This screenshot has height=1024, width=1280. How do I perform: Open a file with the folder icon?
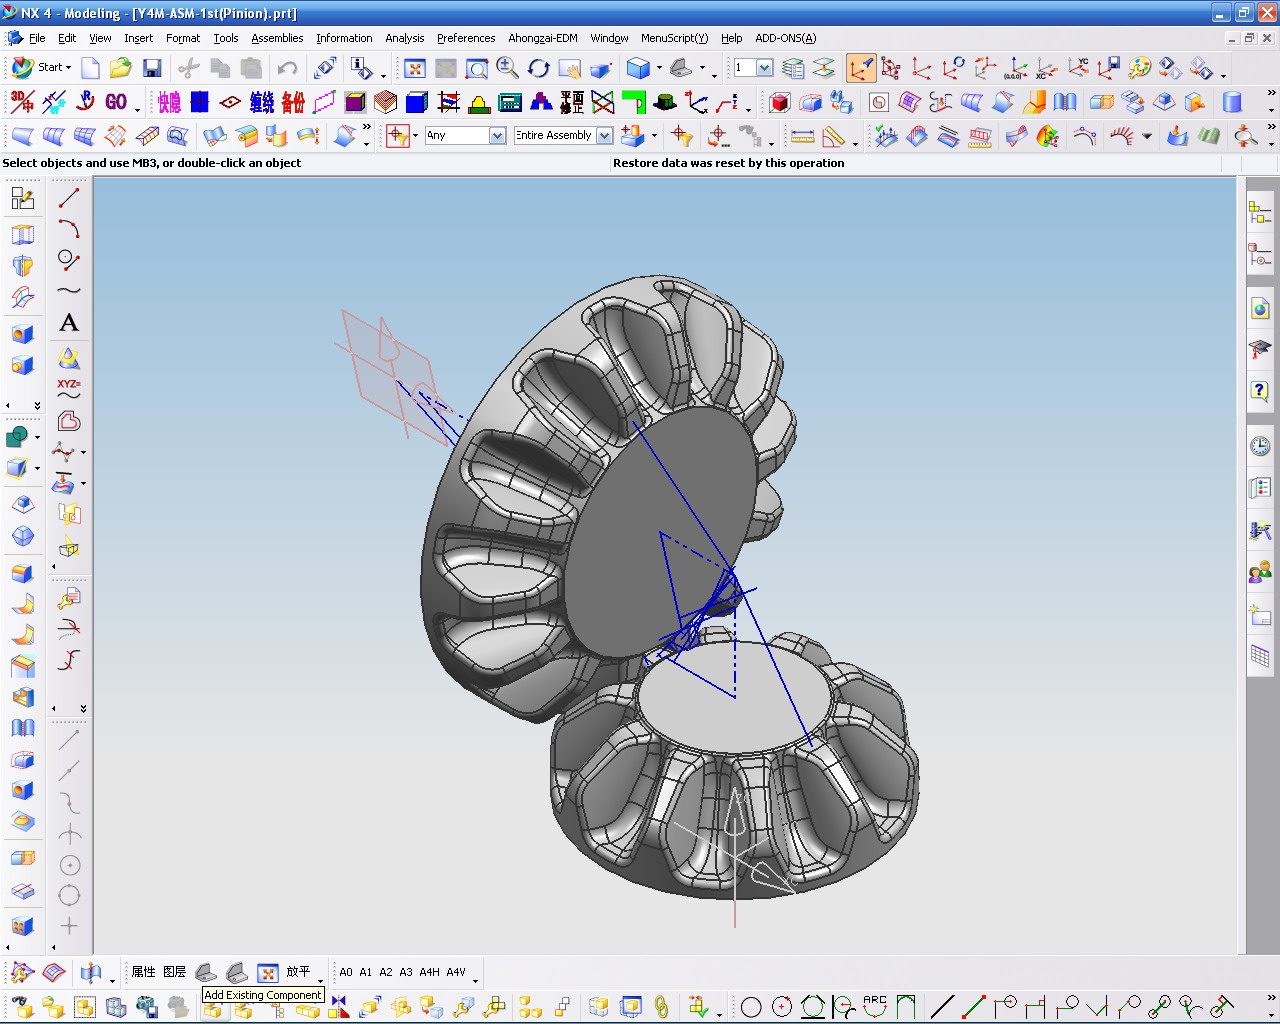pyautogui.click(x=121, y=68)
